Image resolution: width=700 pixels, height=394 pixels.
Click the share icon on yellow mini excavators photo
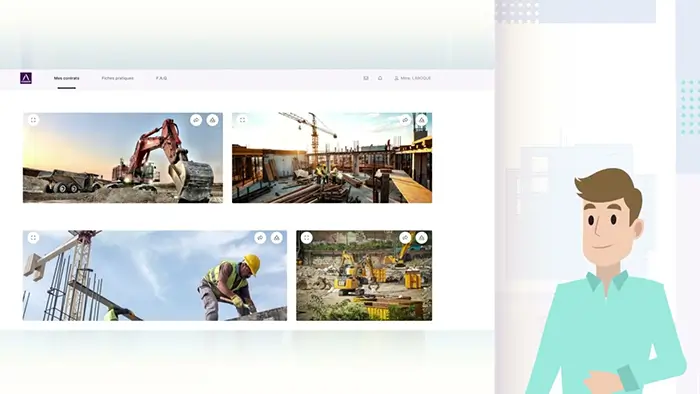point(405,238)
